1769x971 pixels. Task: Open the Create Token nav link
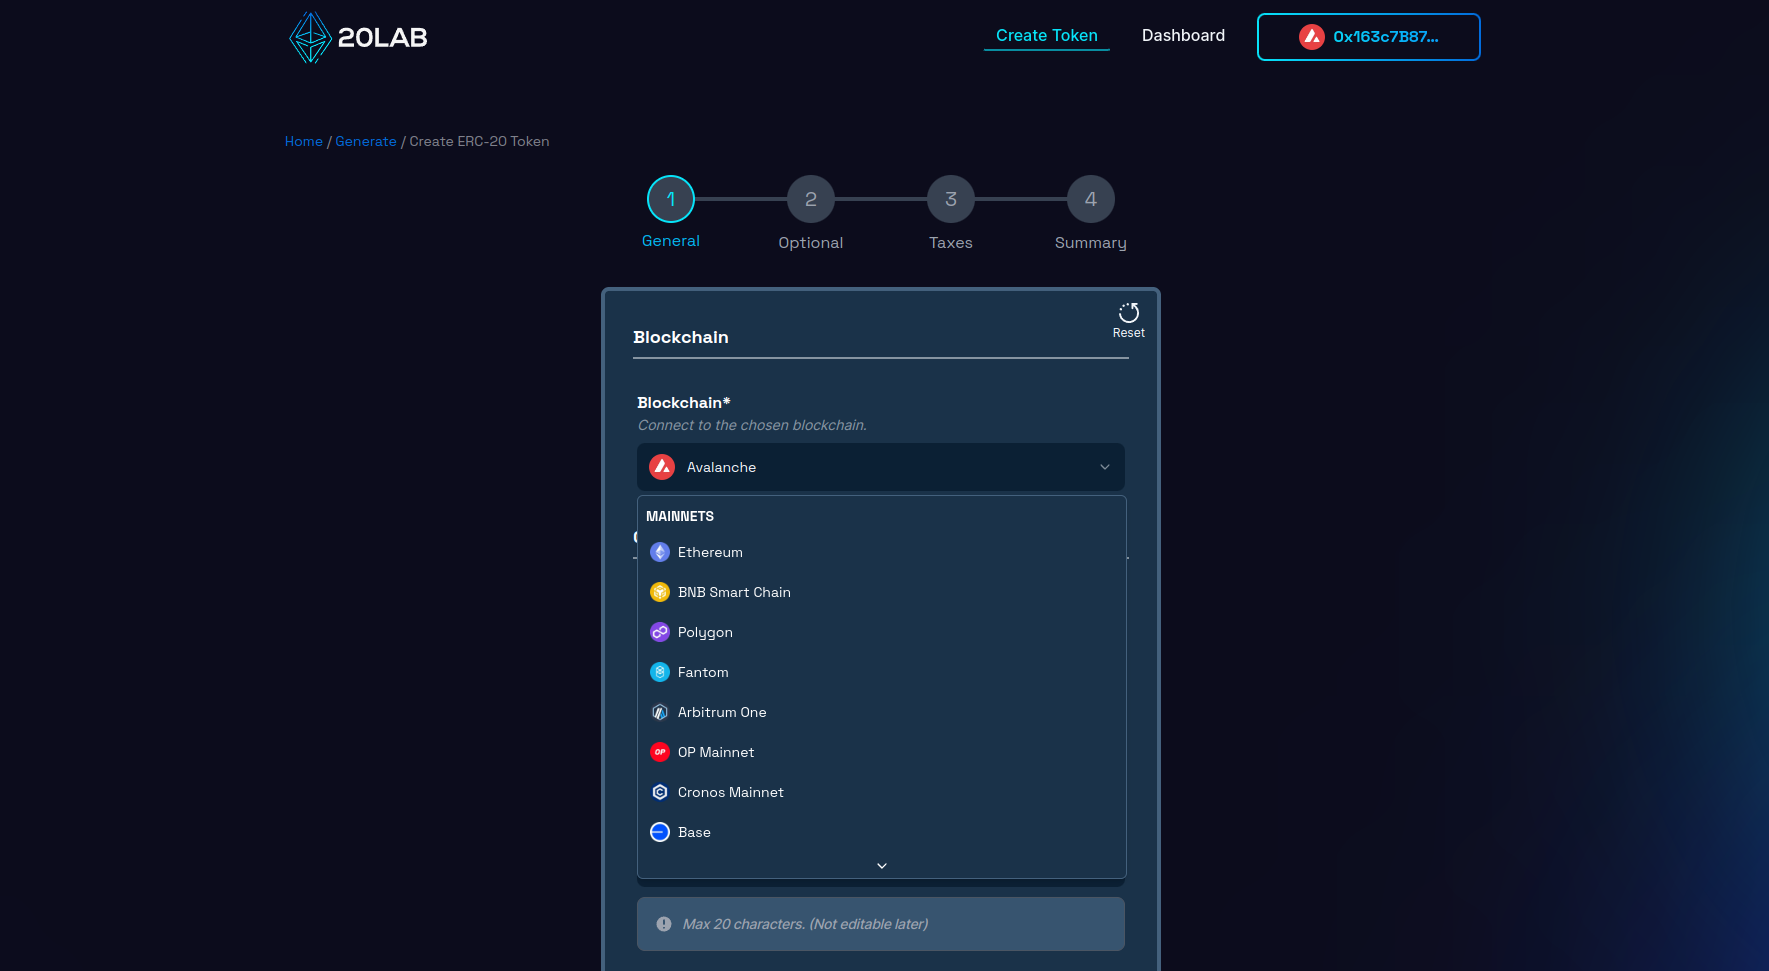1047,36
